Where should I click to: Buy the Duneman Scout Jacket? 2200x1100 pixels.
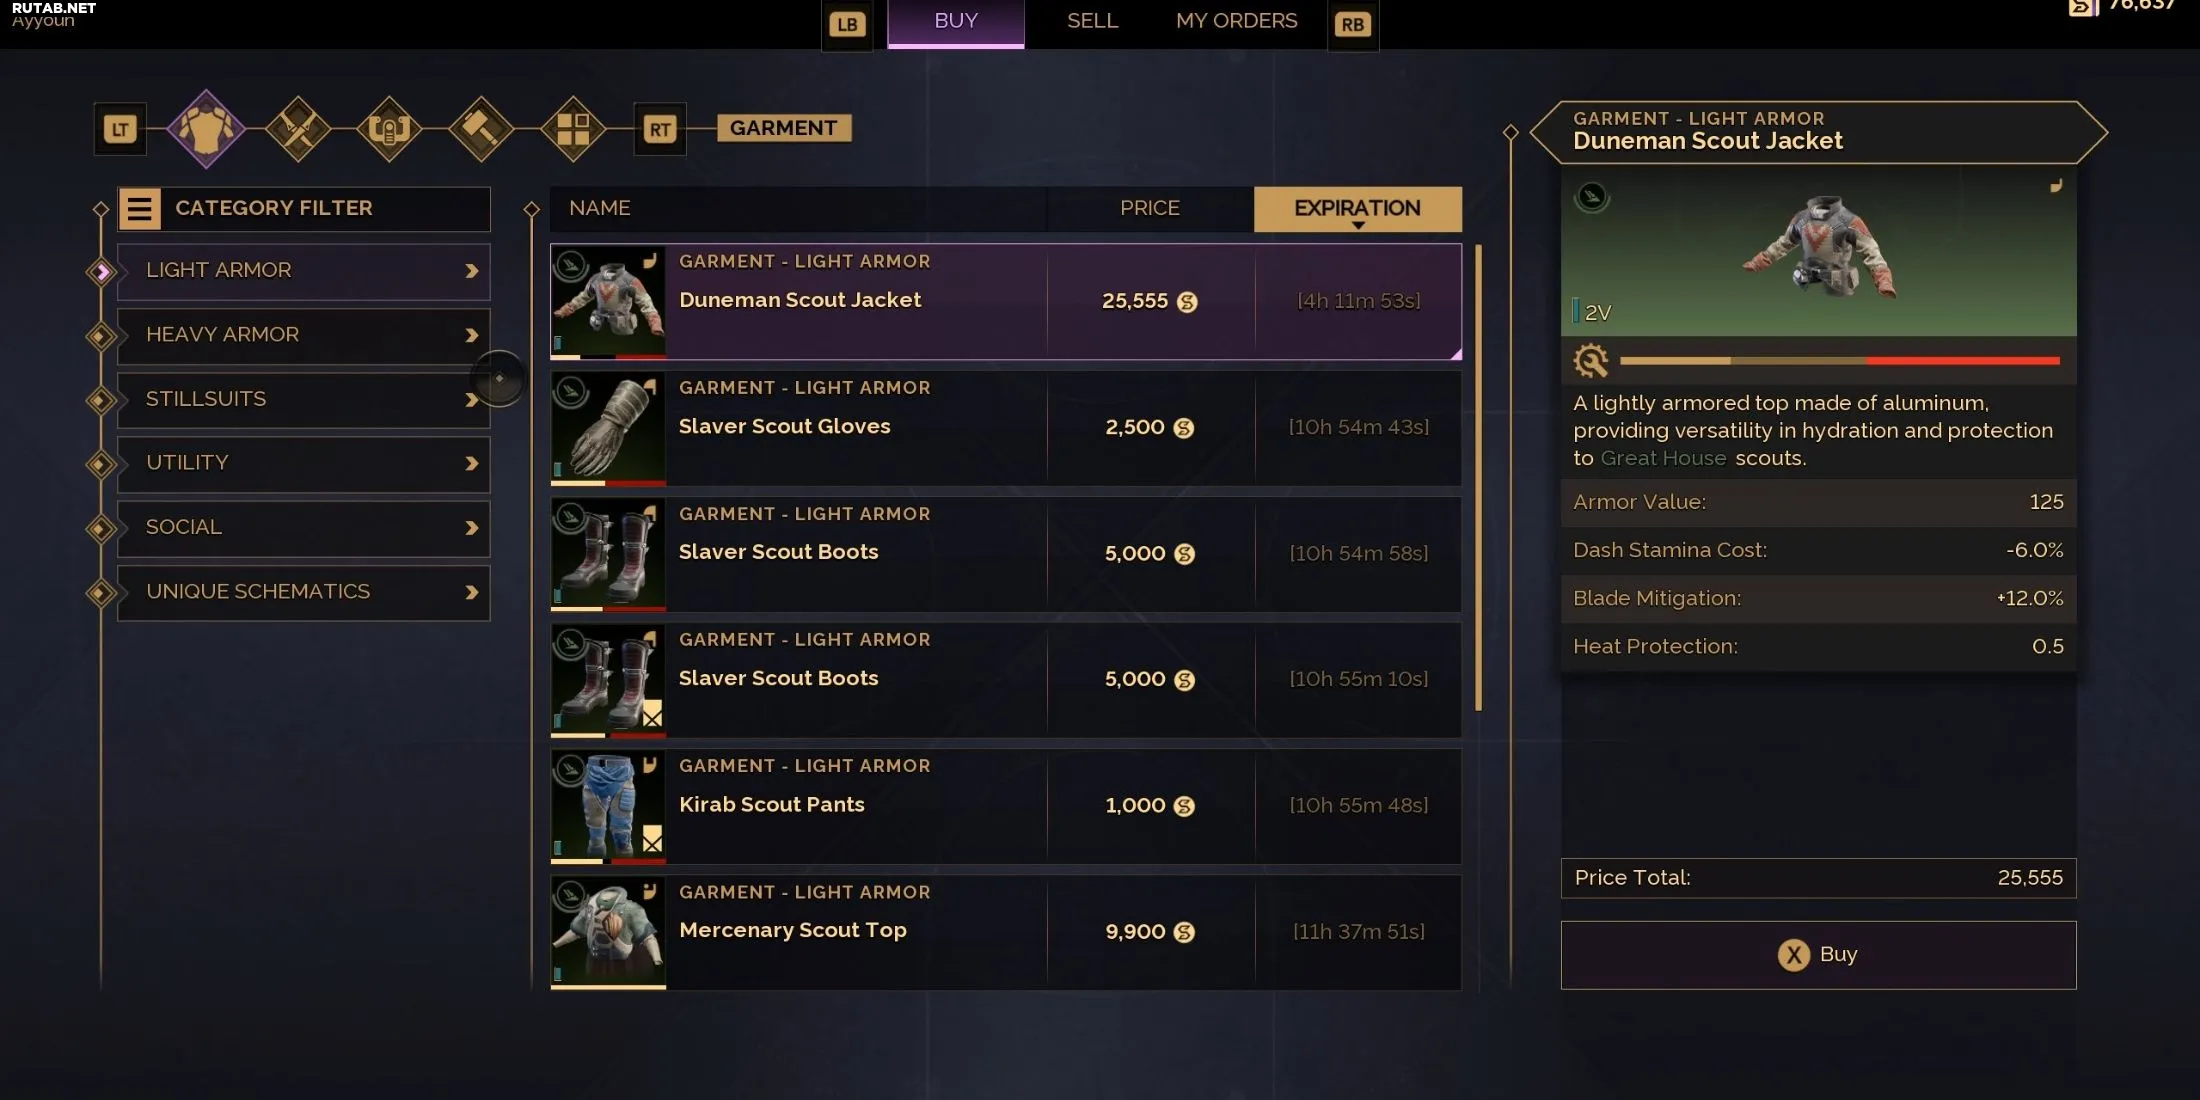(x=1818, y=955)
